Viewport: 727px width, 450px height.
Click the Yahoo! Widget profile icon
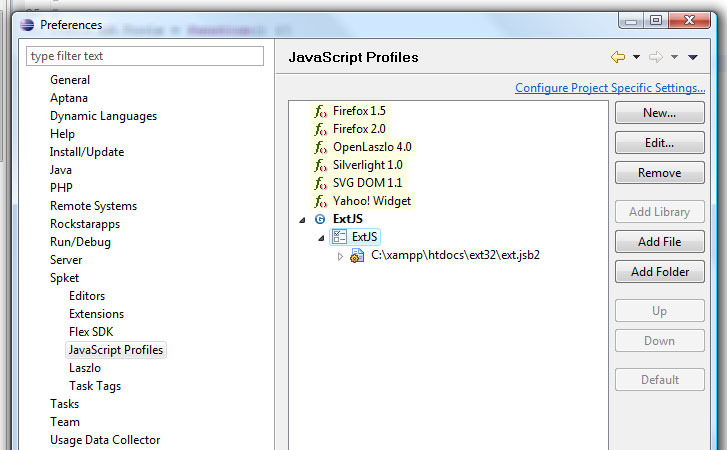click(320, 201)
